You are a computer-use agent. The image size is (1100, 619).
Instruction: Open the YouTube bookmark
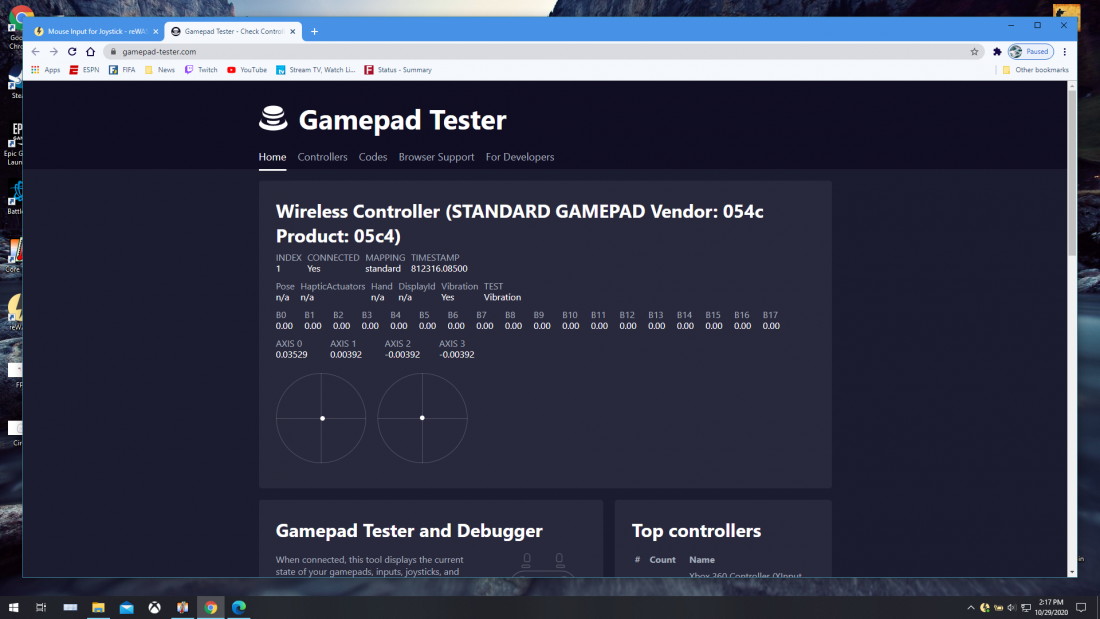[247, 70]
